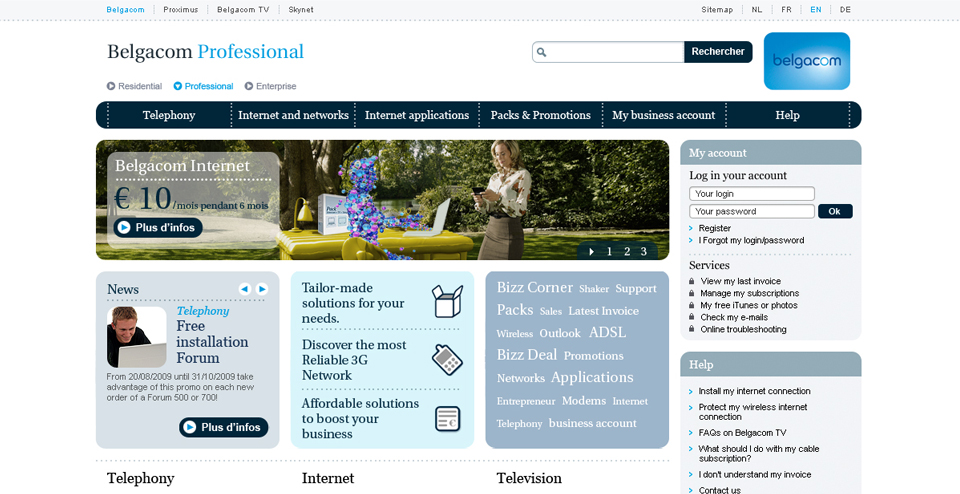
Task: Open the Register link
Action: click(714, 228)
